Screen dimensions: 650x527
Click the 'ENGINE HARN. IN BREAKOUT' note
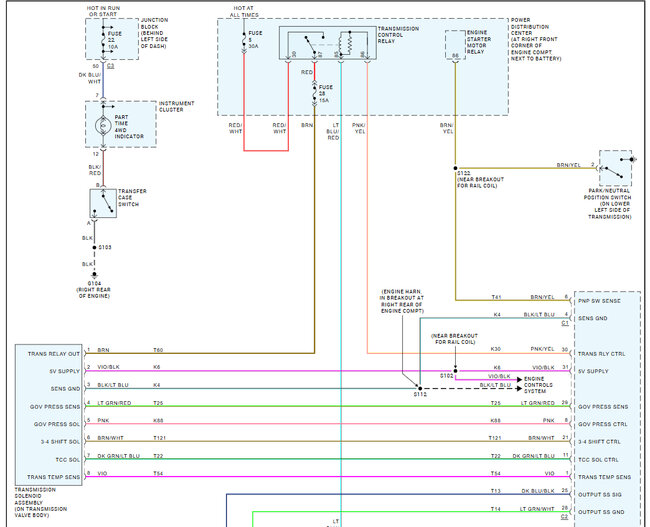(x=402, y=301)
